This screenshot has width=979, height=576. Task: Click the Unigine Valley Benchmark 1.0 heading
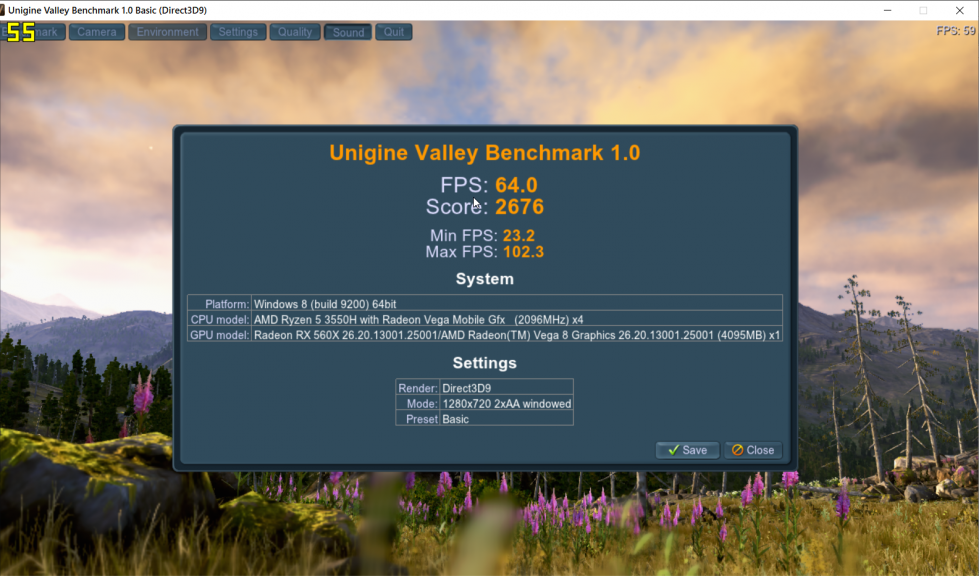[485, 153]
